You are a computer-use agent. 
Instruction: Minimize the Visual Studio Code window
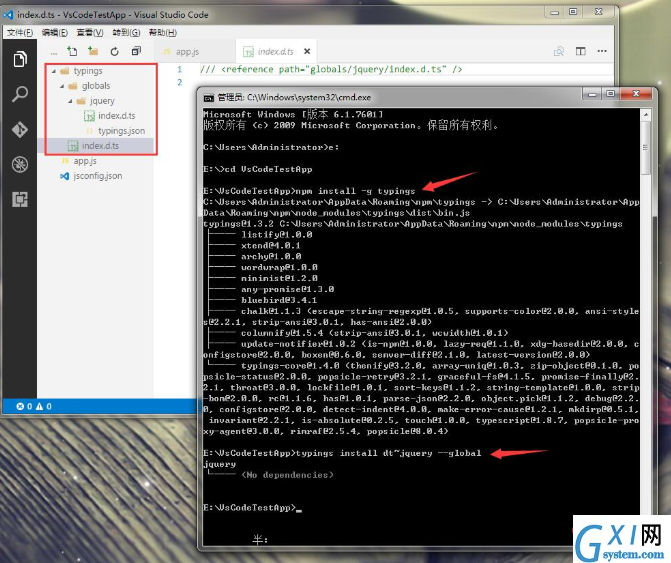tap(555, 12)
